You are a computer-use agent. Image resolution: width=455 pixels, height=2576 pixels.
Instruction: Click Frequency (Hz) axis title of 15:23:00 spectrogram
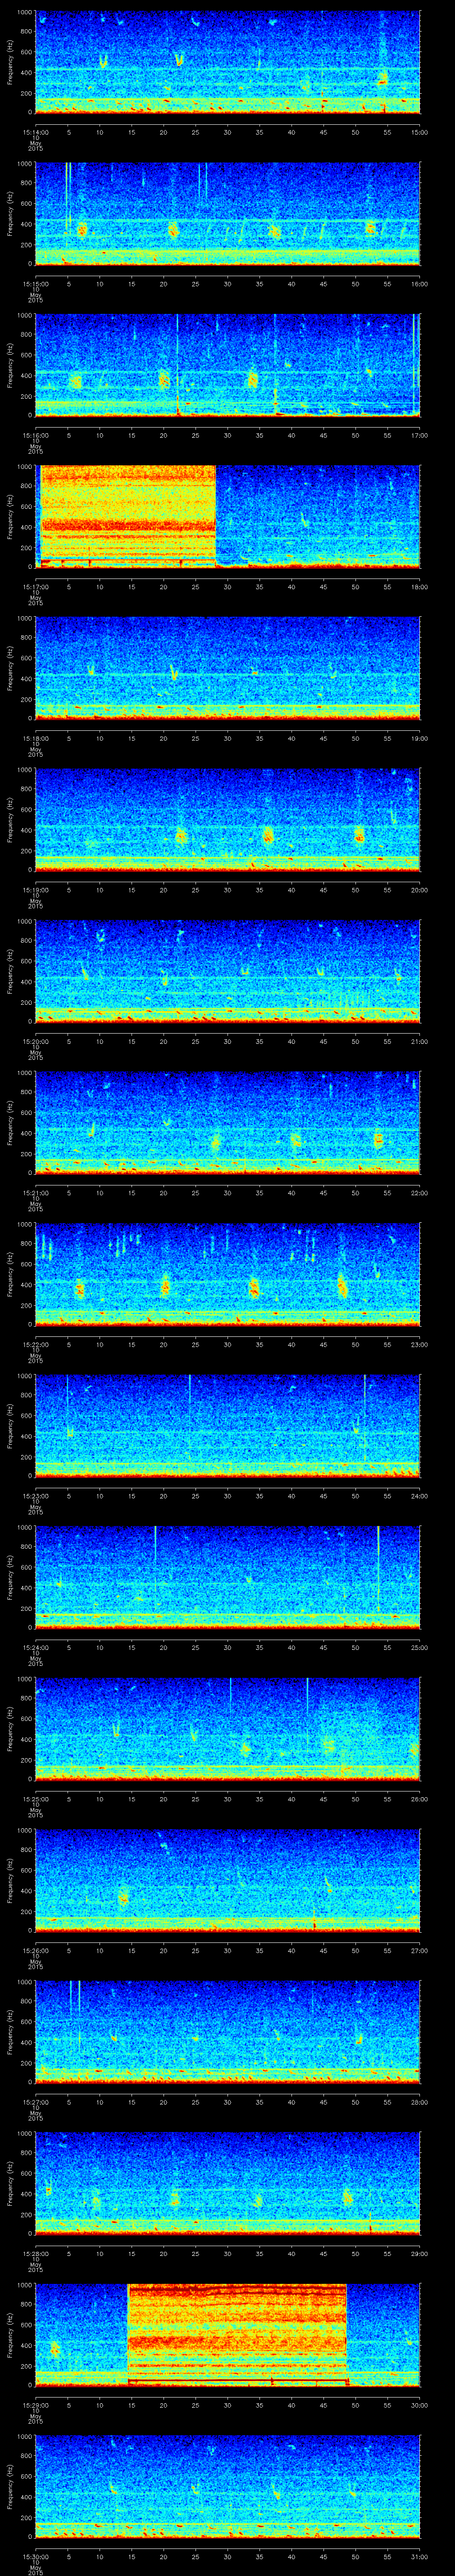click(x=10, y=1426)
